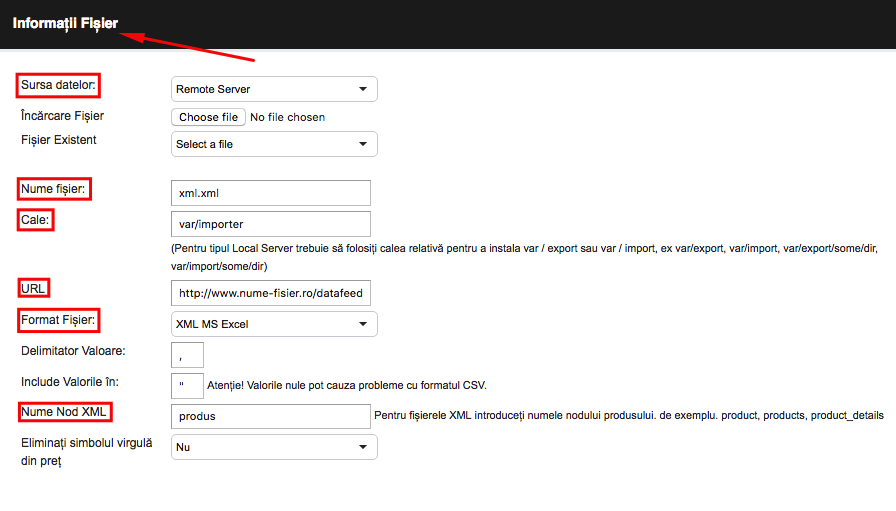
Task: Click the Nume fișier field containing xml.xml
Action: click(x=271, y=193)
